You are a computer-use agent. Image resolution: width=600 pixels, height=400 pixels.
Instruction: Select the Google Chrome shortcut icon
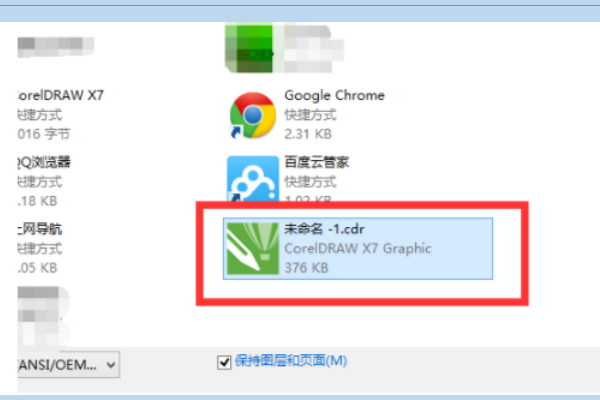[x=253, y=115]
